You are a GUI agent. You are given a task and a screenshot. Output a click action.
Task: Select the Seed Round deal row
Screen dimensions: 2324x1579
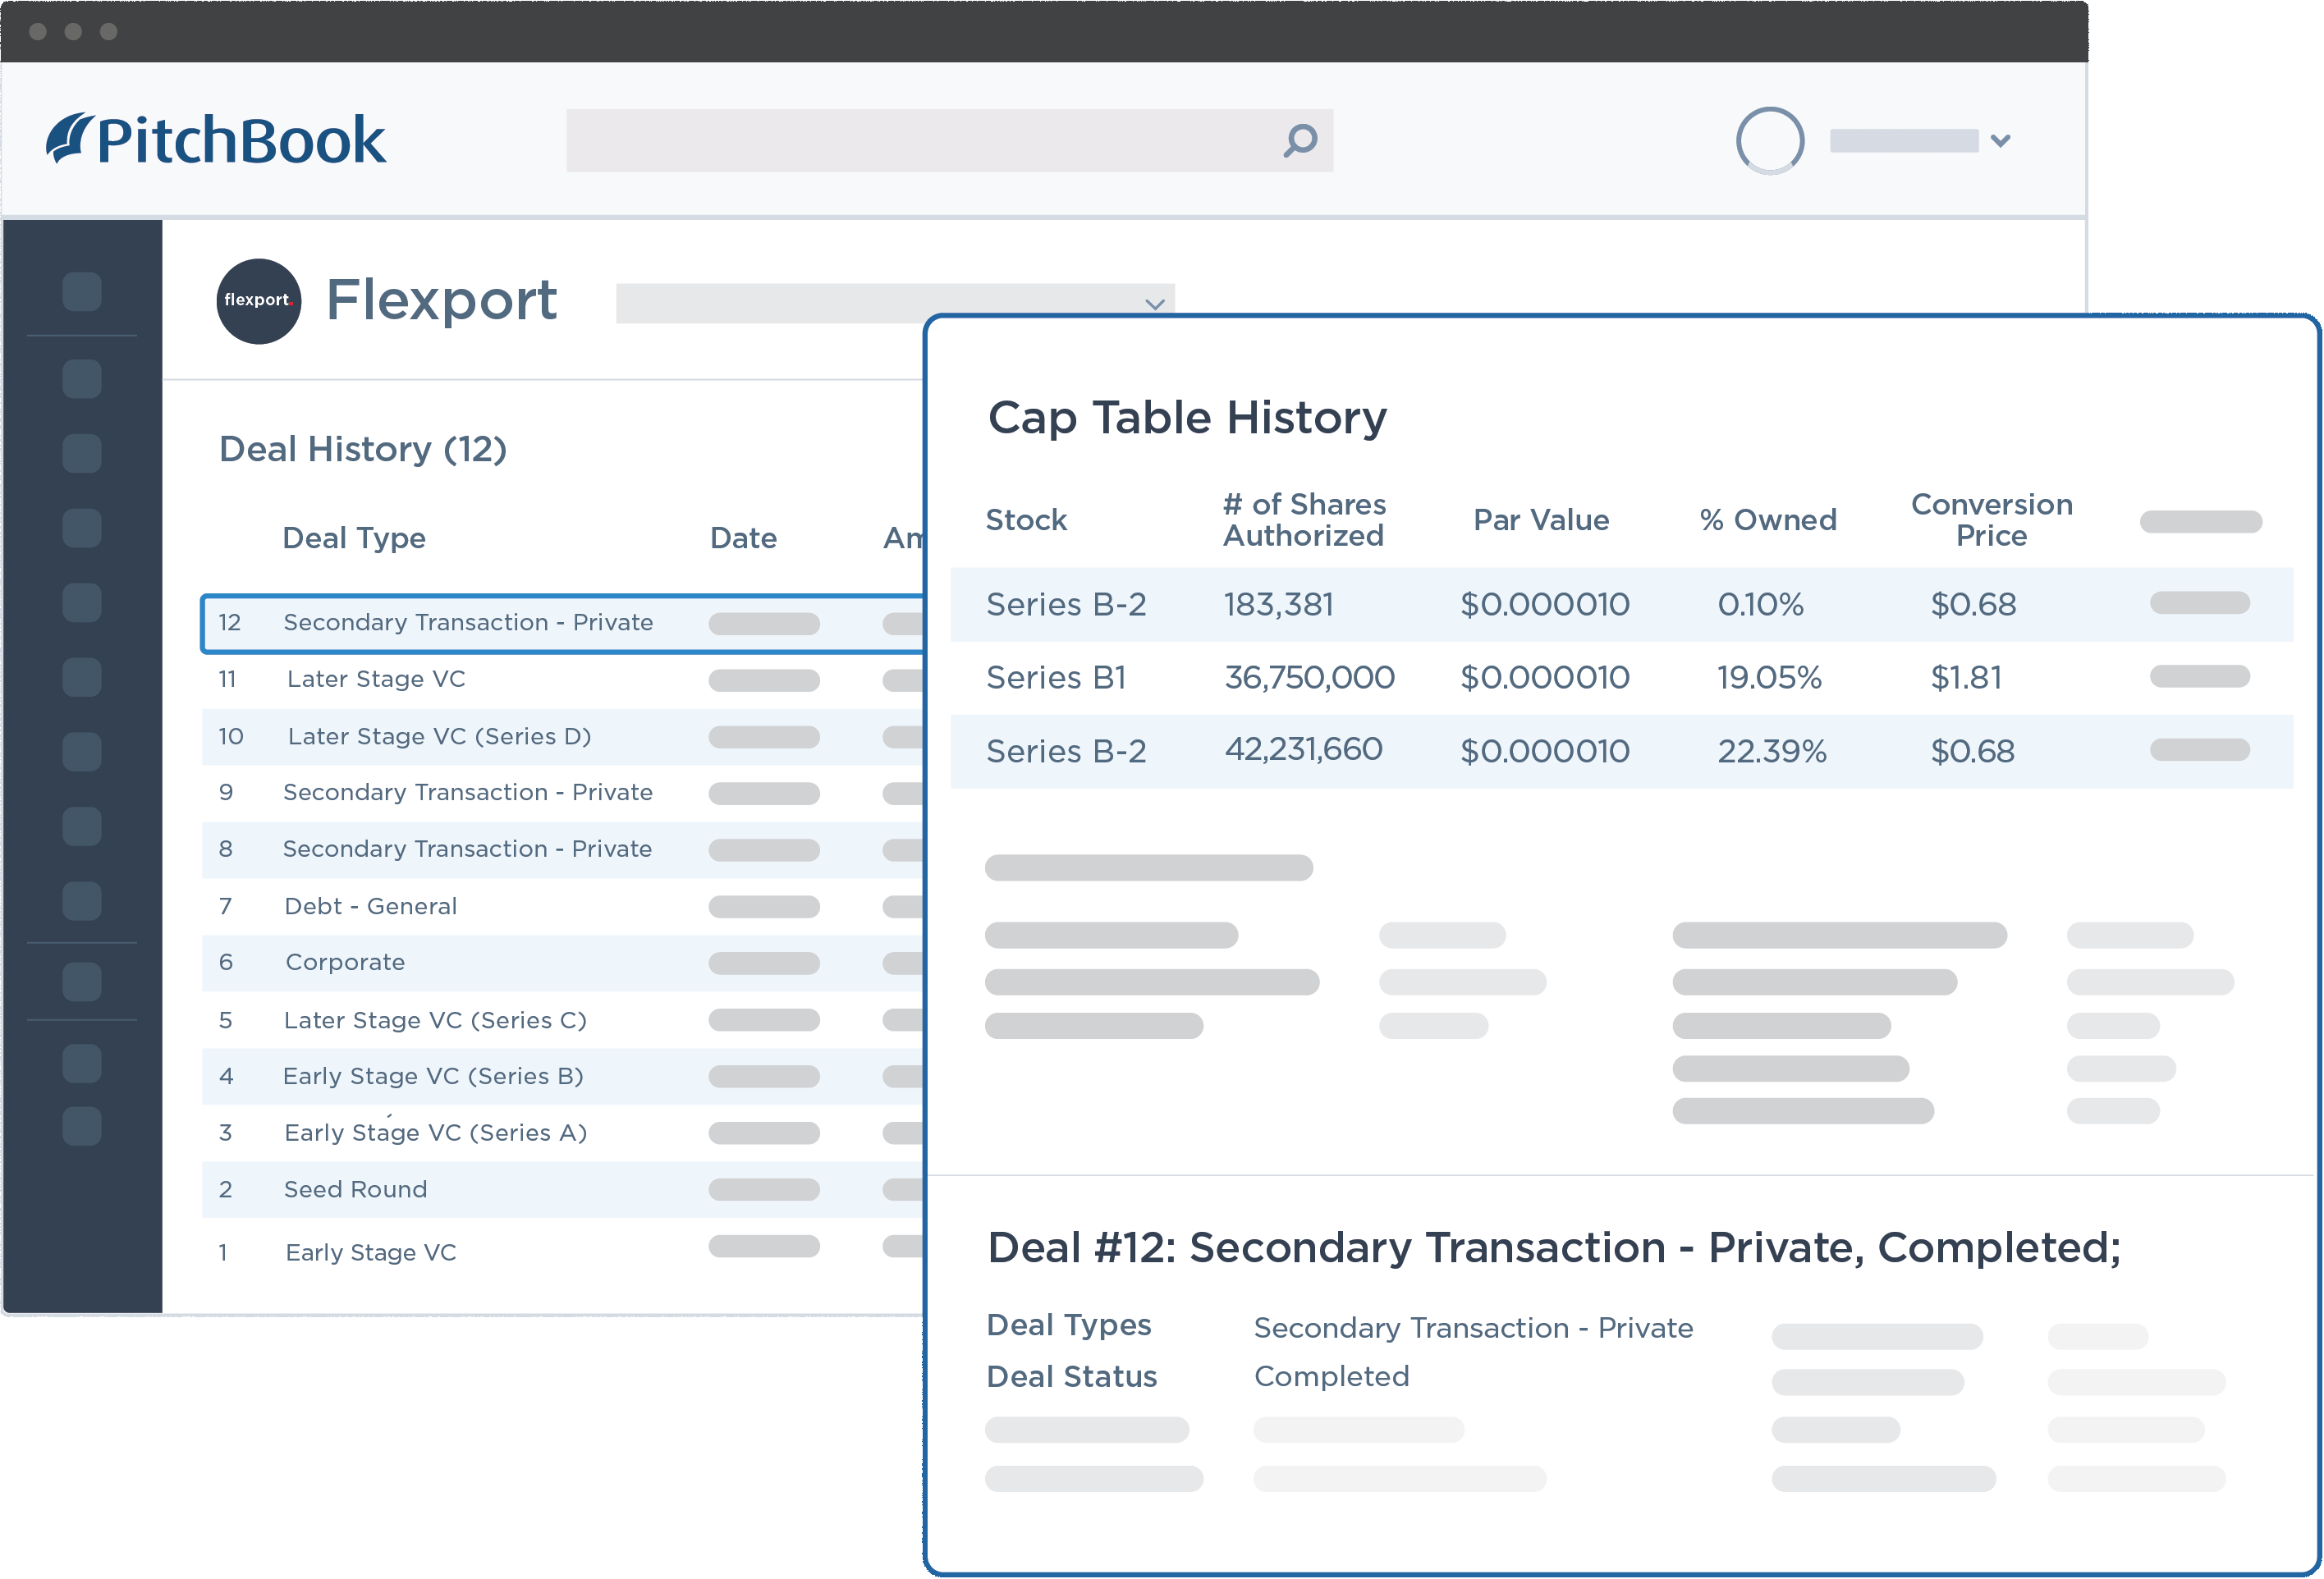click(x=562, y=1190)
